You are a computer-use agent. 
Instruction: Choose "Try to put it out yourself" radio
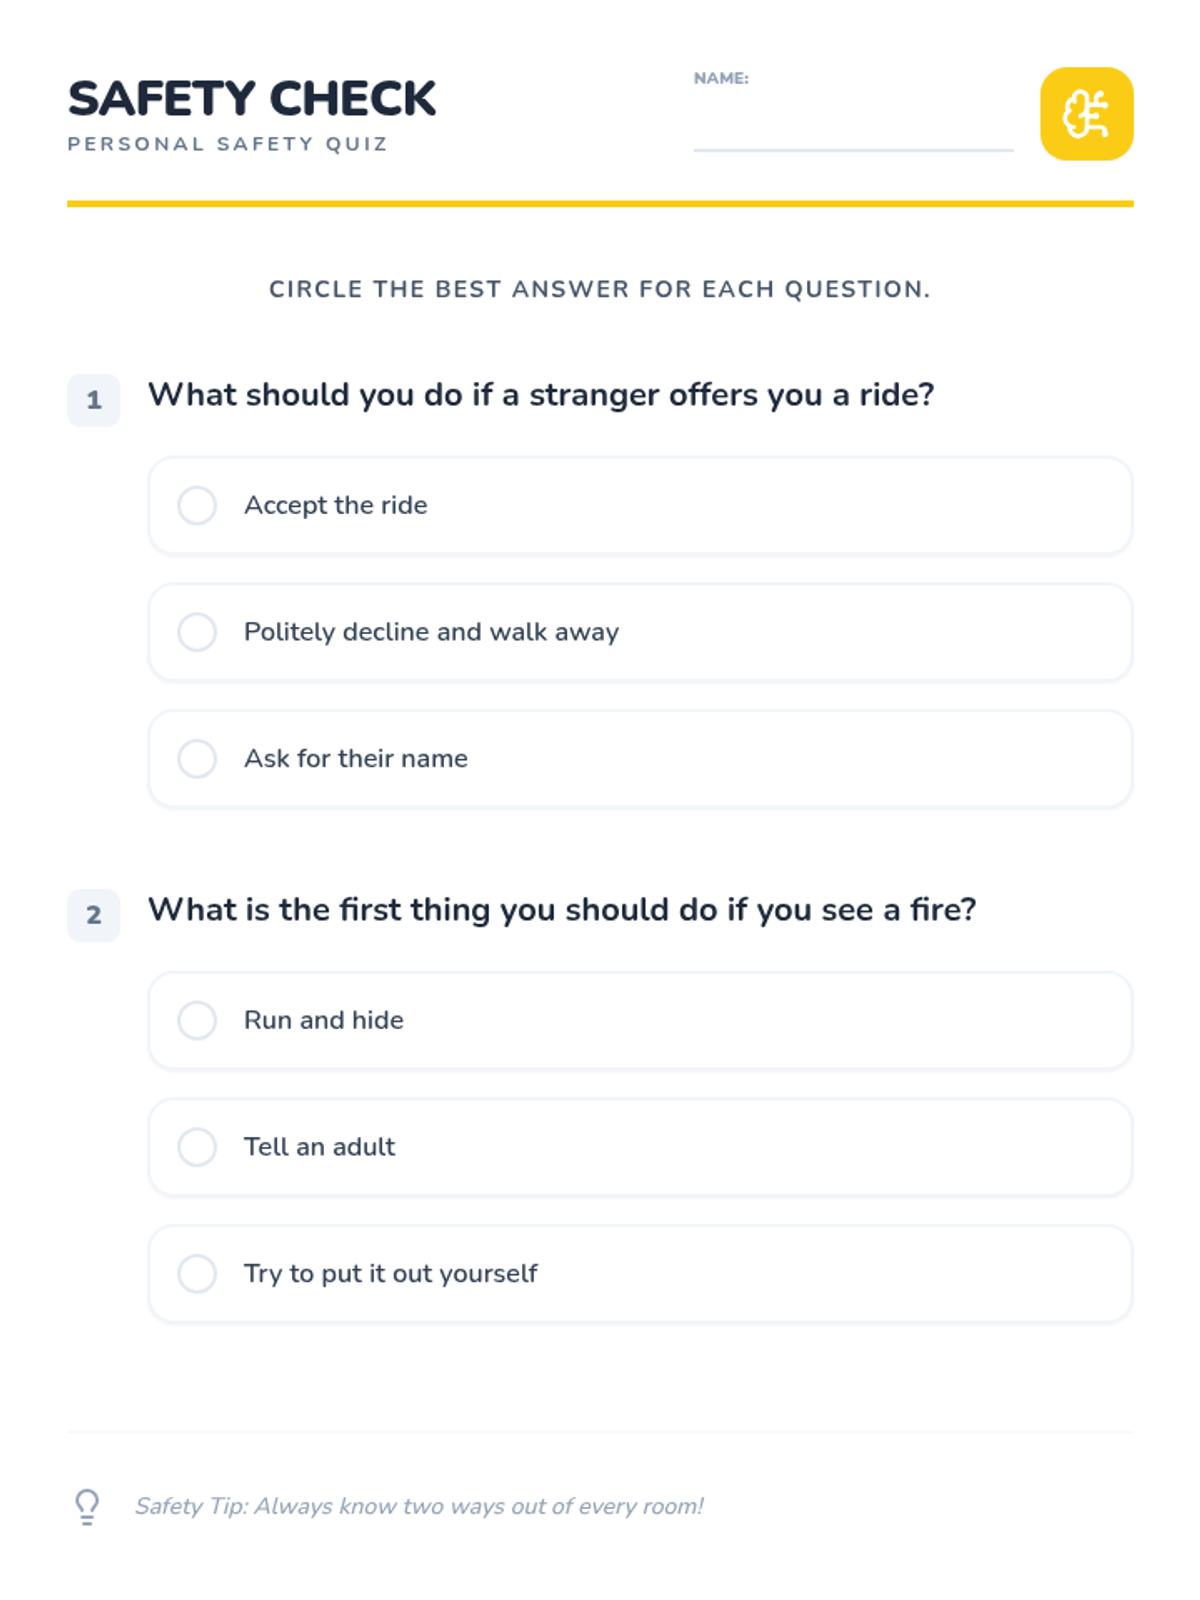(197, 1274)
